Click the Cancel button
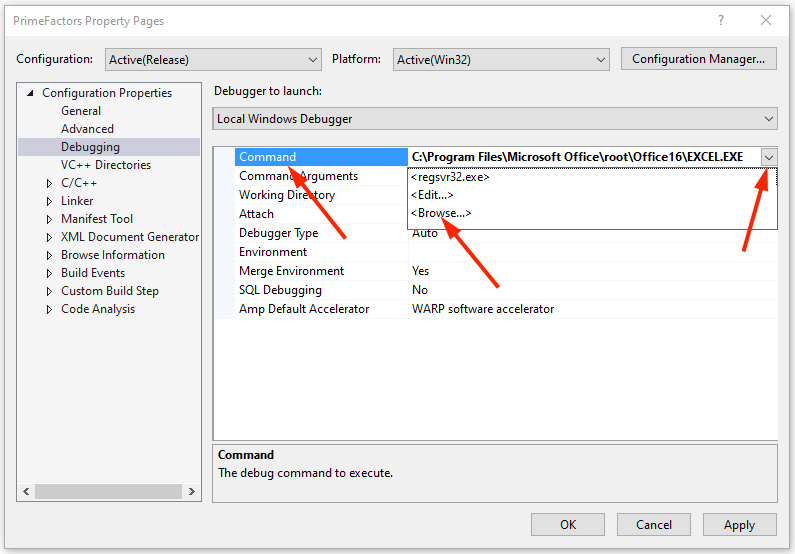This screenshot has width=795, height=554. pos(654,525)
